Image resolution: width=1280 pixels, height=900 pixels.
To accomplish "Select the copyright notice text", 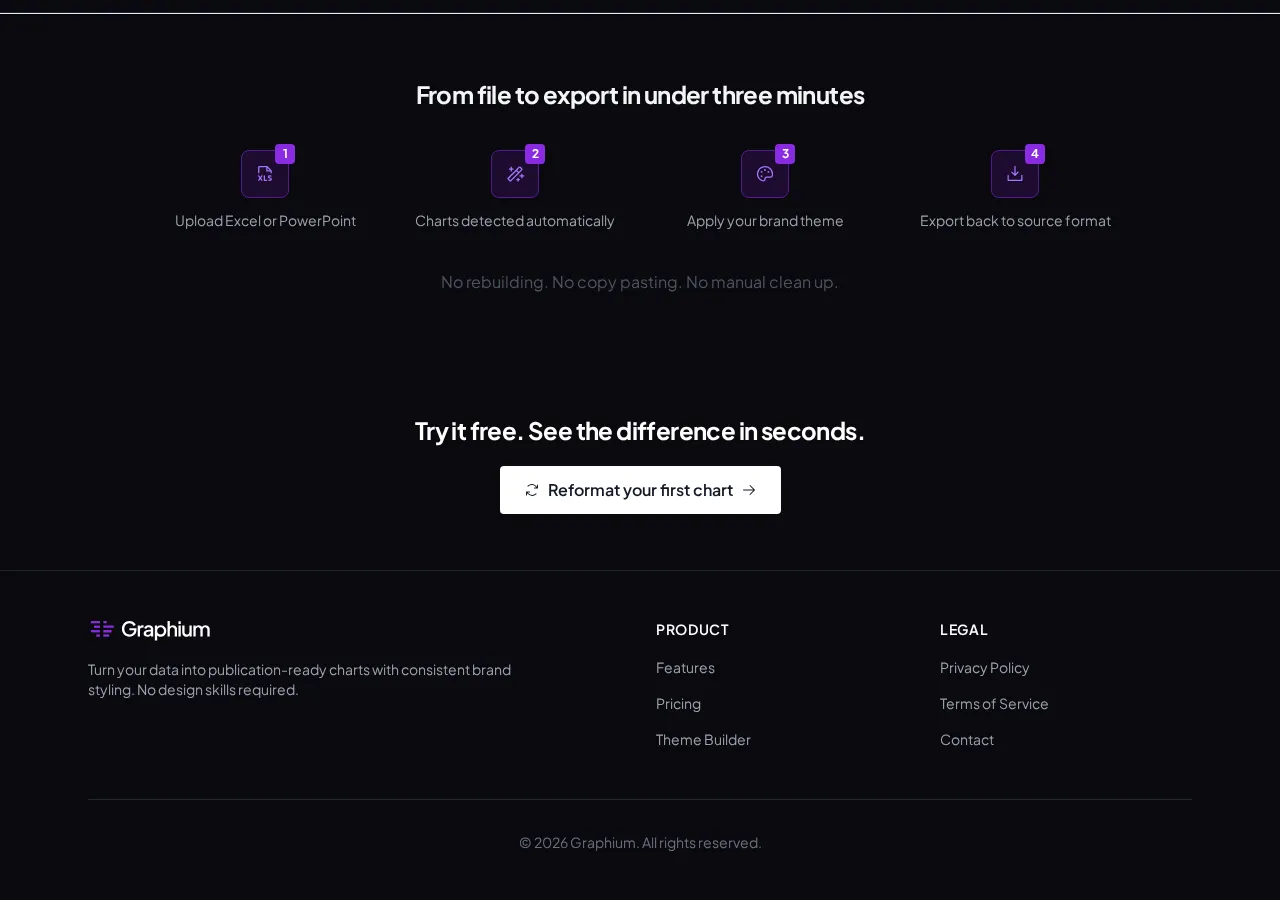I will 640,842.
